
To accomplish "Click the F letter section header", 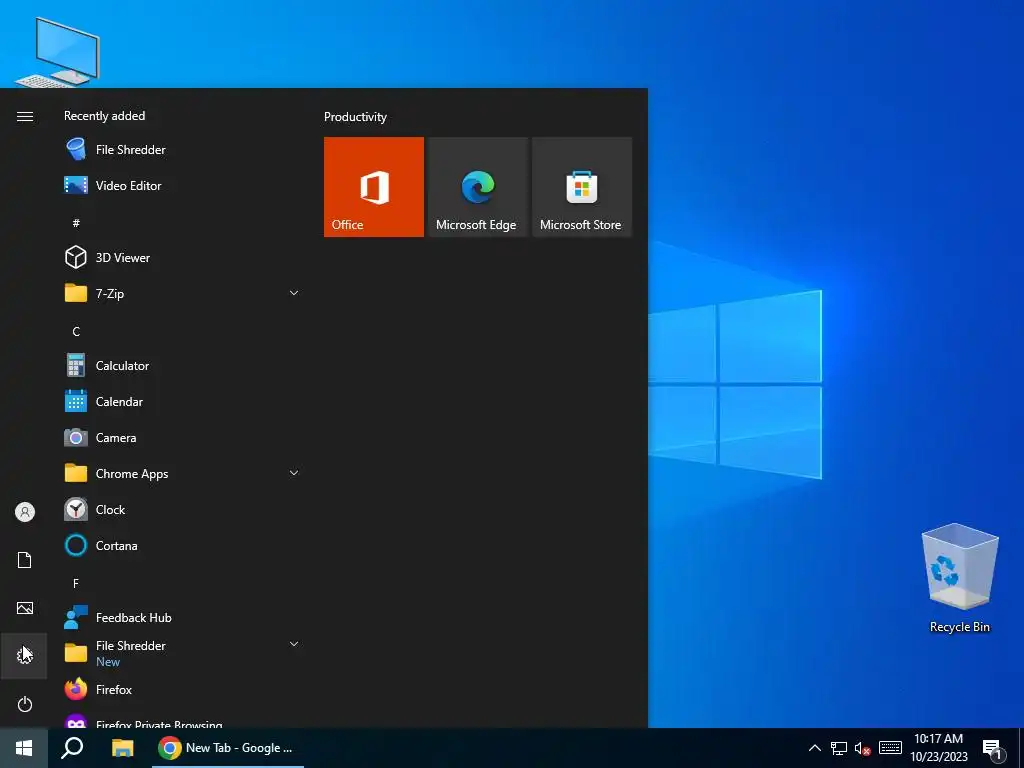I will pyautogui.click(x=76, y=583).
